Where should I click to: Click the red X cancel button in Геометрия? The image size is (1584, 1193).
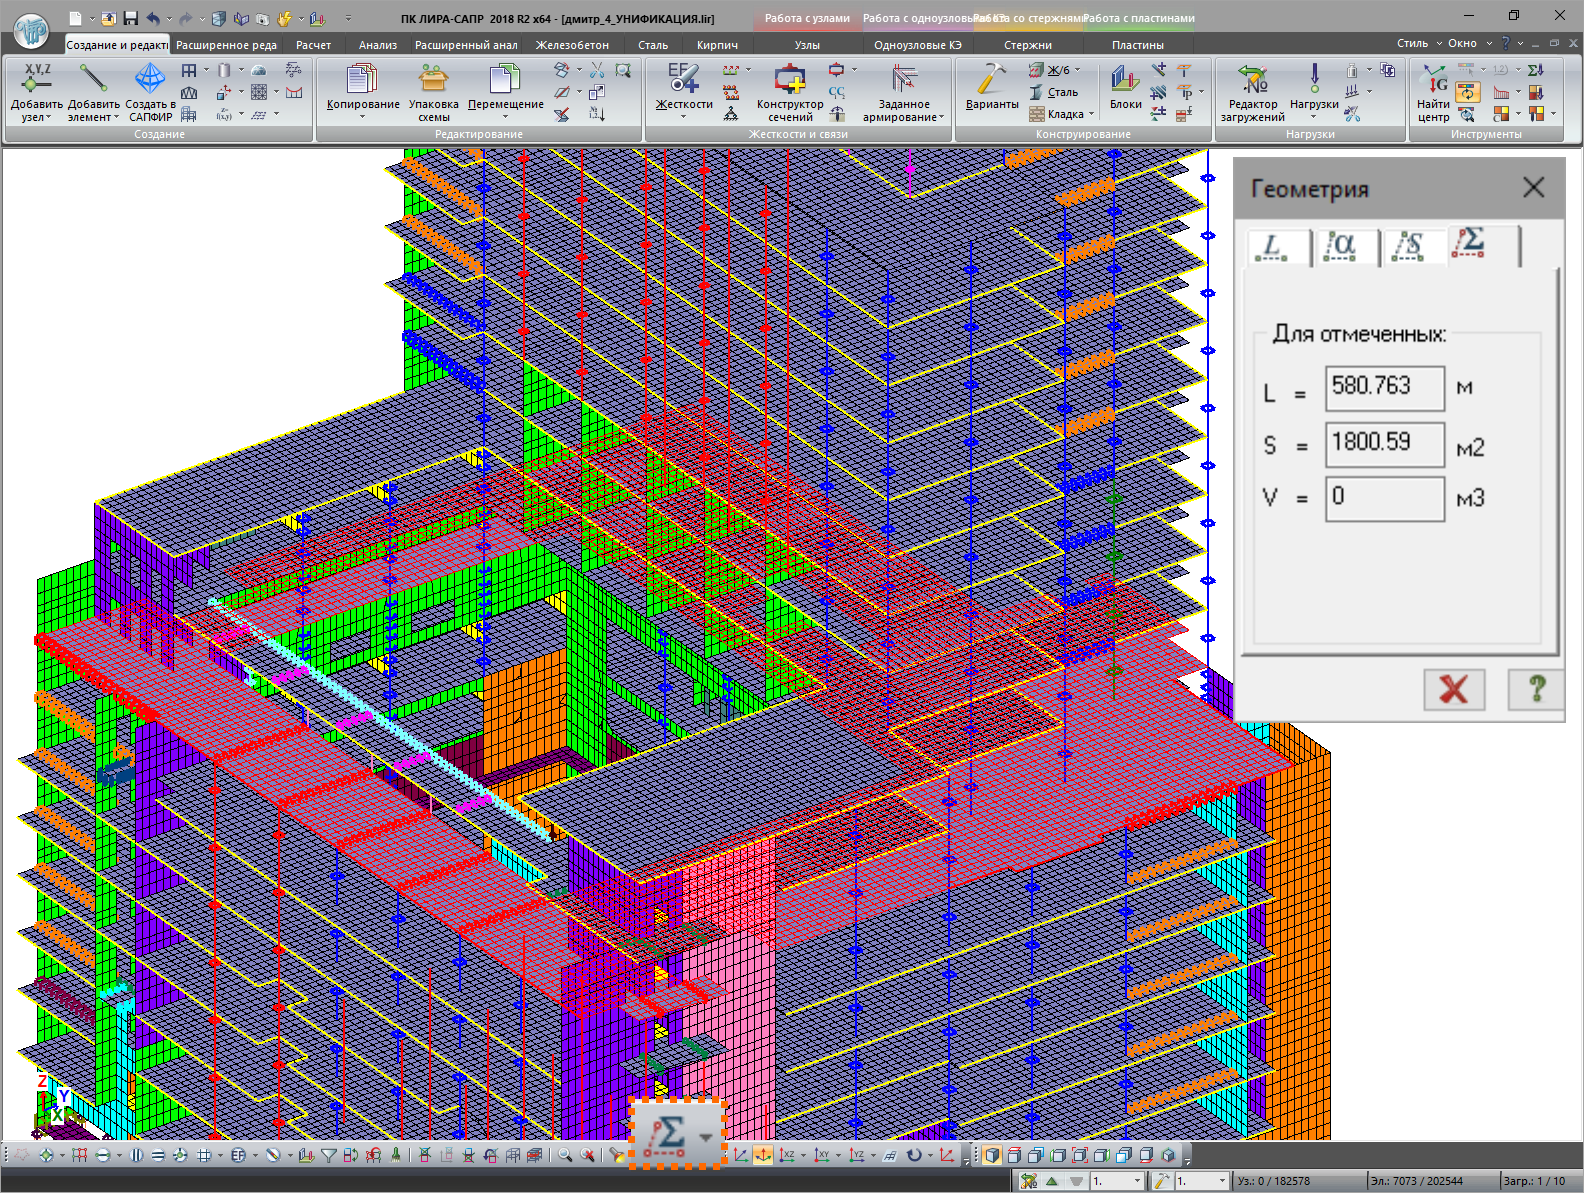[x=1453, y=689]
